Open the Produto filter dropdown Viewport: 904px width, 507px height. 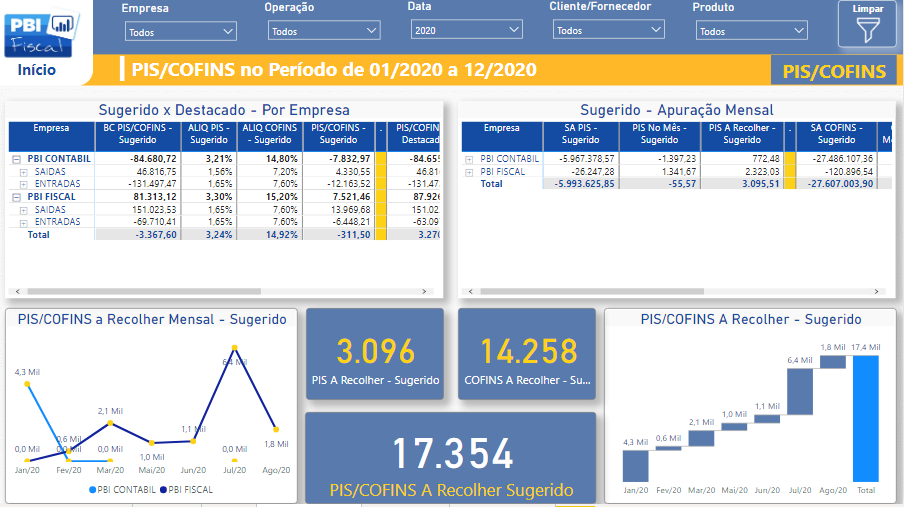pos(751,32)
